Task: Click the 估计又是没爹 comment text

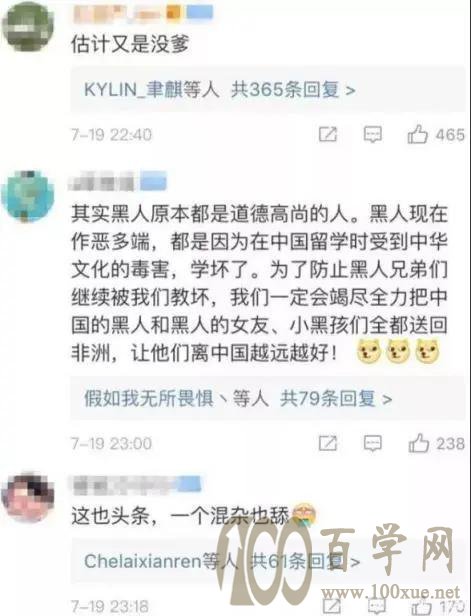Action: pyautogui.click(x=130, y=44)
